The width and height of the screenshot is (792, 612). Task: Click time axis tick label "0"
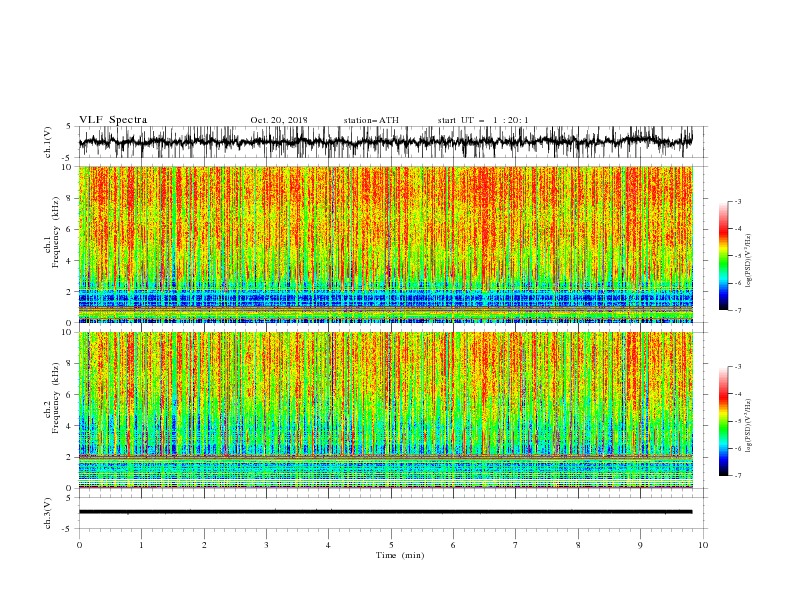pos(79,545)
